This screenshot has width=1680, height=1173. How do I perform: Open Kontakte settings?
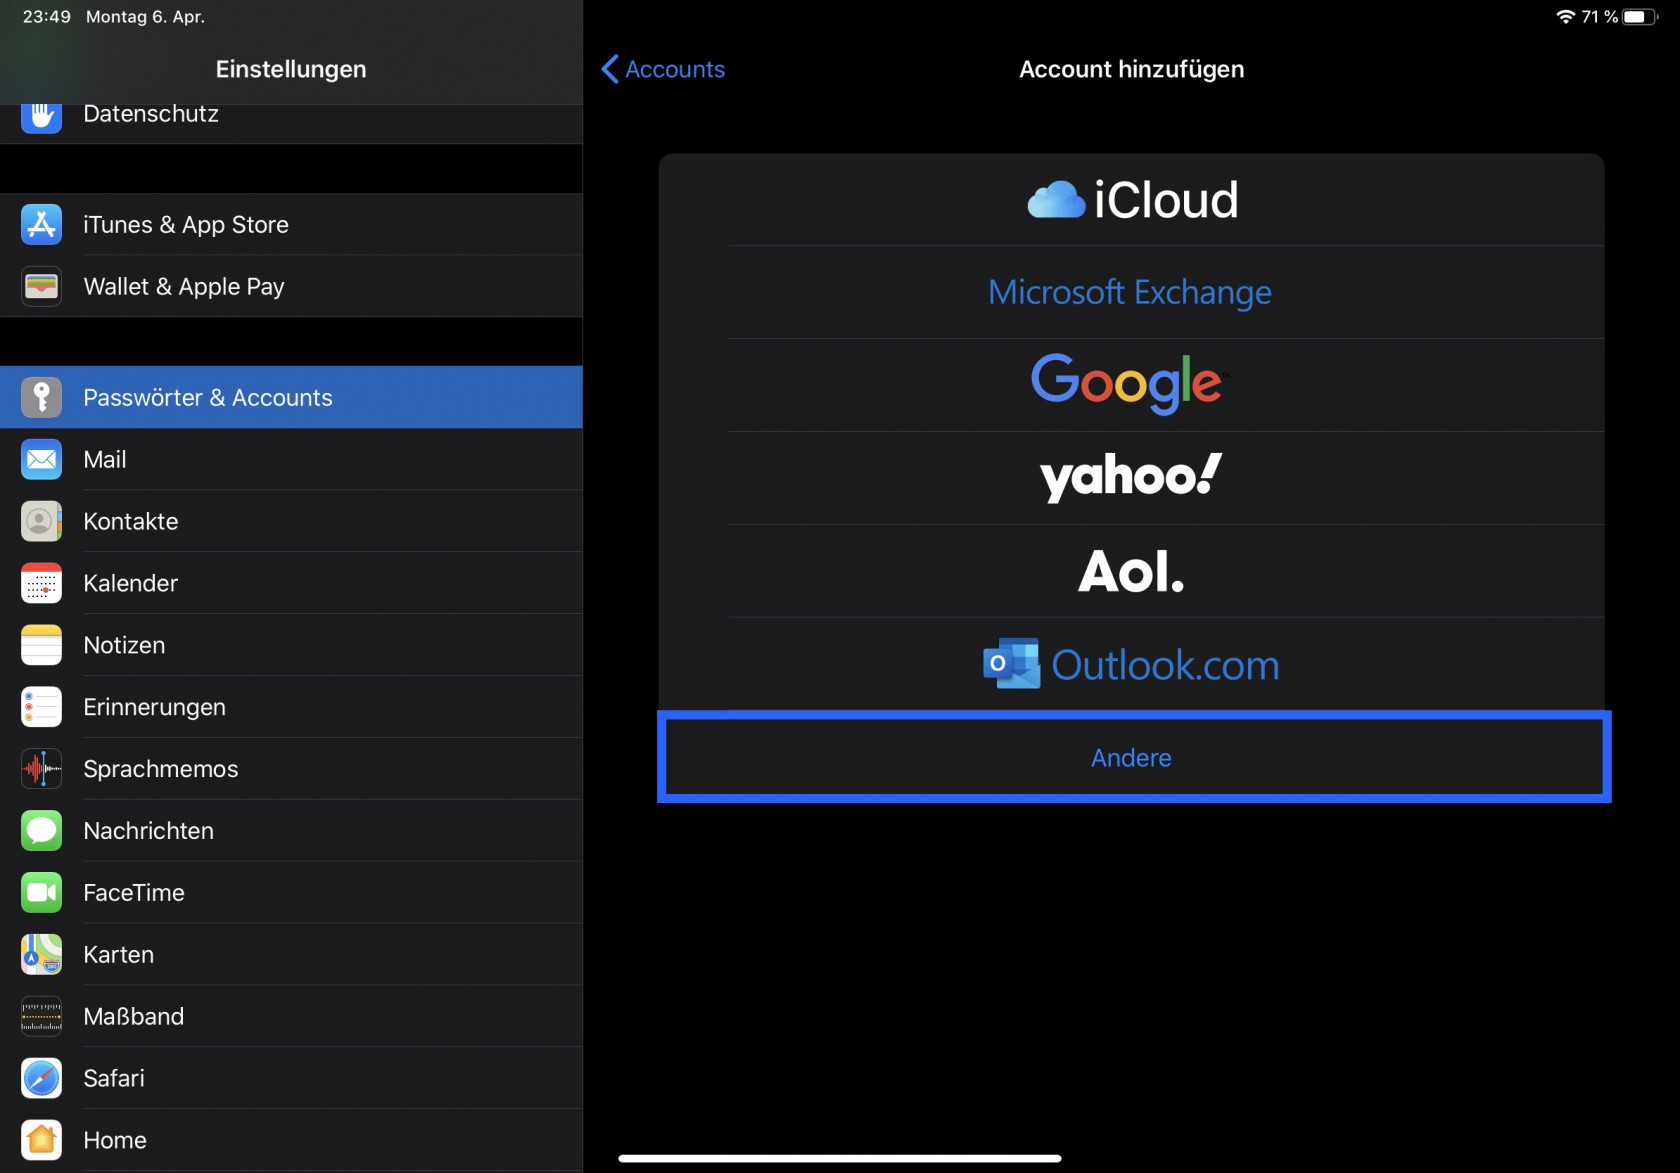point(291,521)
